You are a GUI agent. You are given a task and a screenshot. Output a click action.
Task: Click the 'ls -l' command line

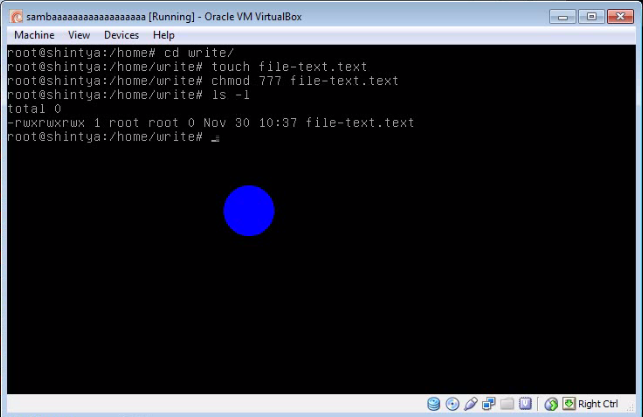click(128, 95)
